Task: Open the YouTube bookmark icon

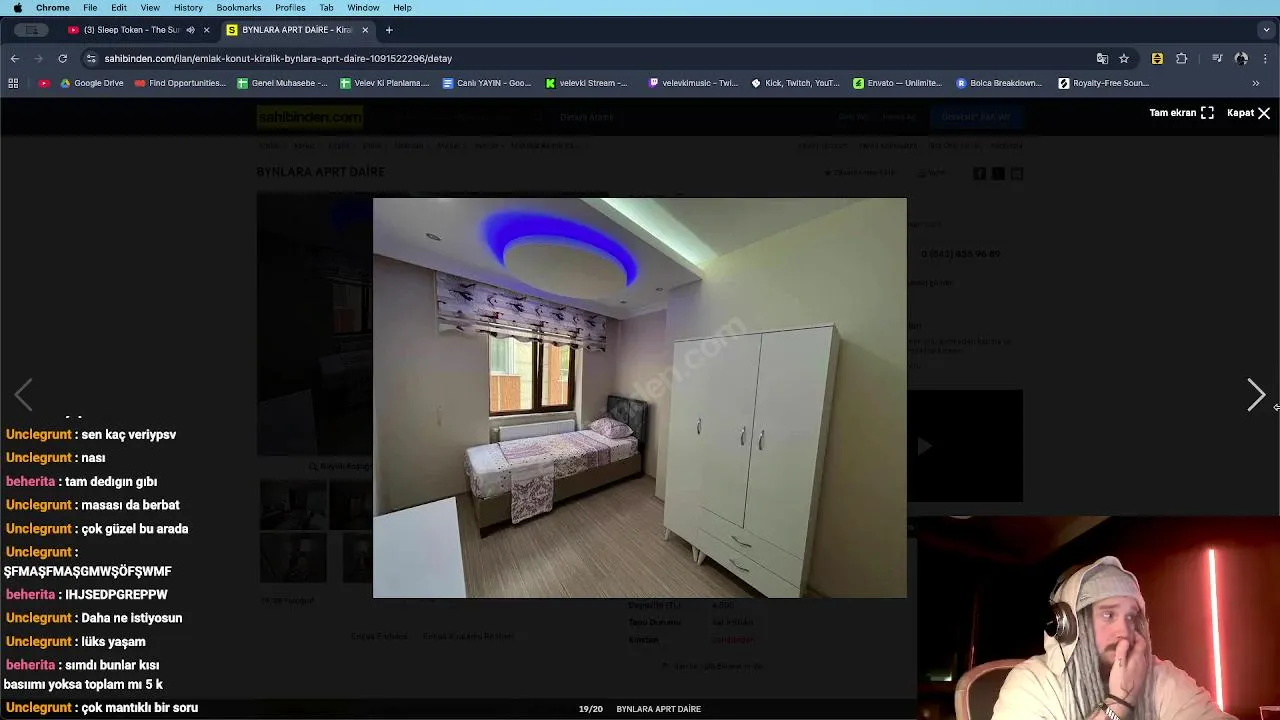Action: pyautogui.click(x=43, y=83)
